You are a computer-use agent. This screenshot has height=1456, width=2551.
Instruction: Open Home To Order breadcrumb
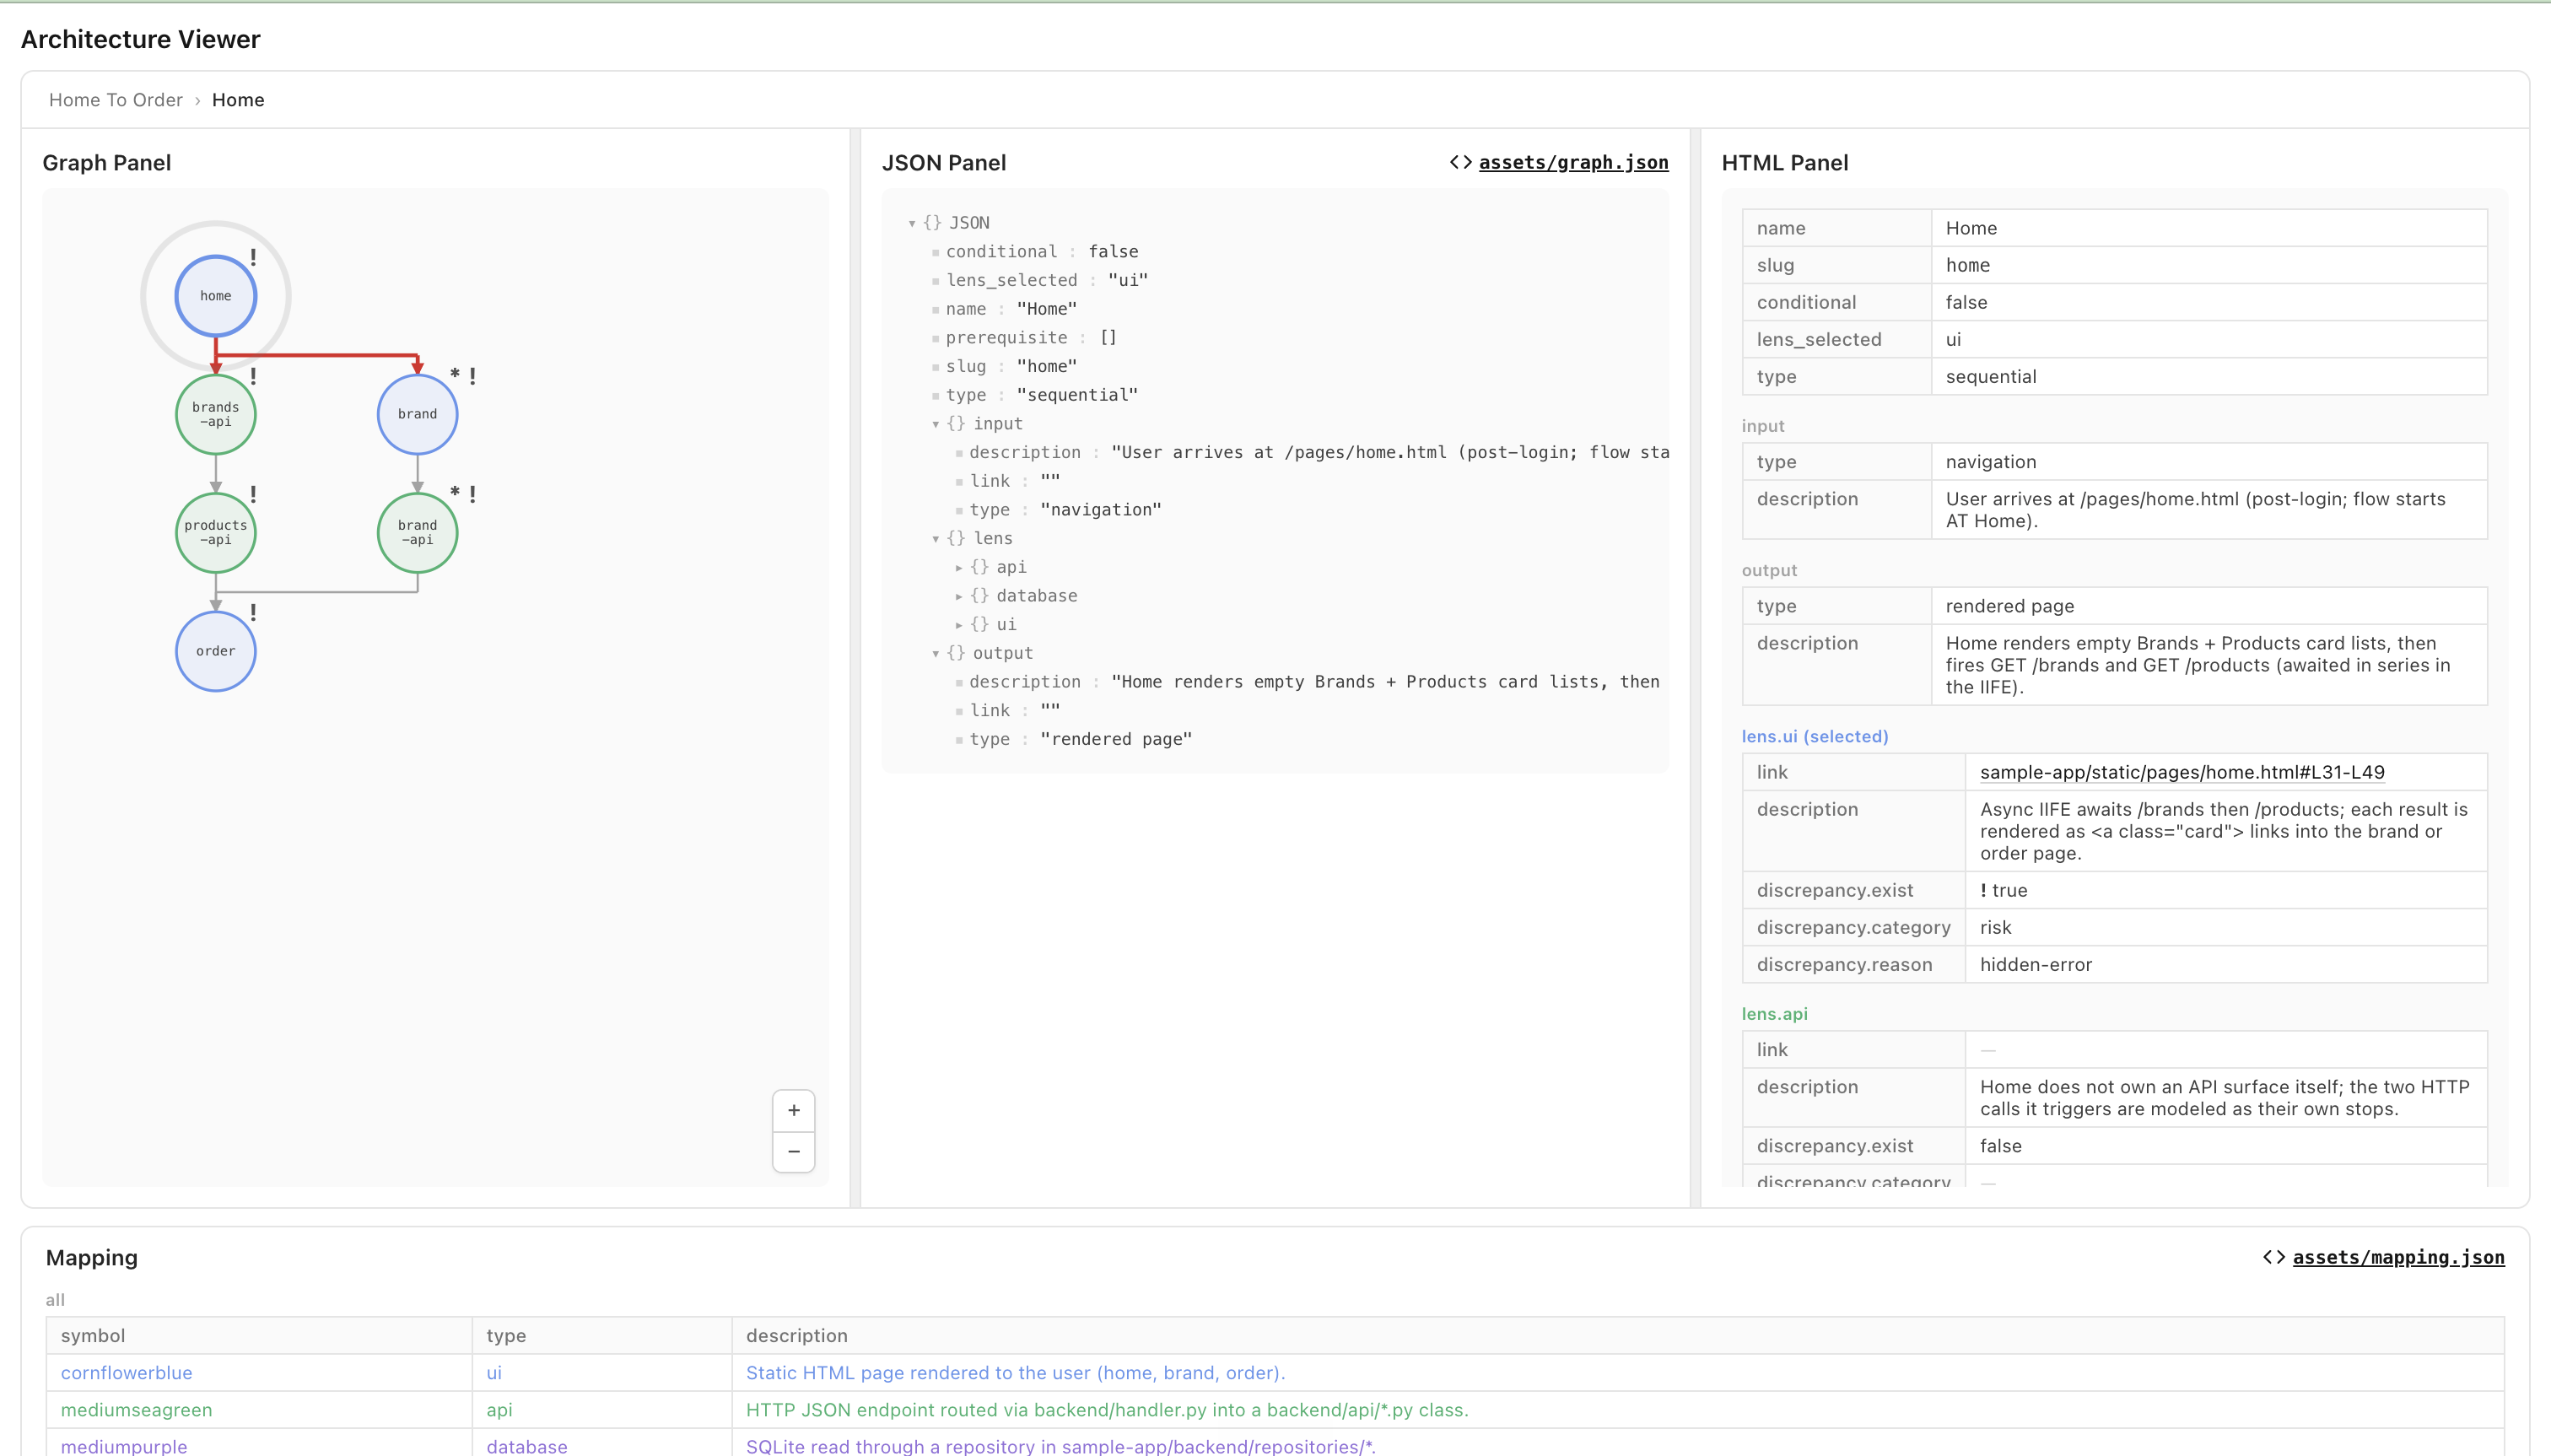116,100
